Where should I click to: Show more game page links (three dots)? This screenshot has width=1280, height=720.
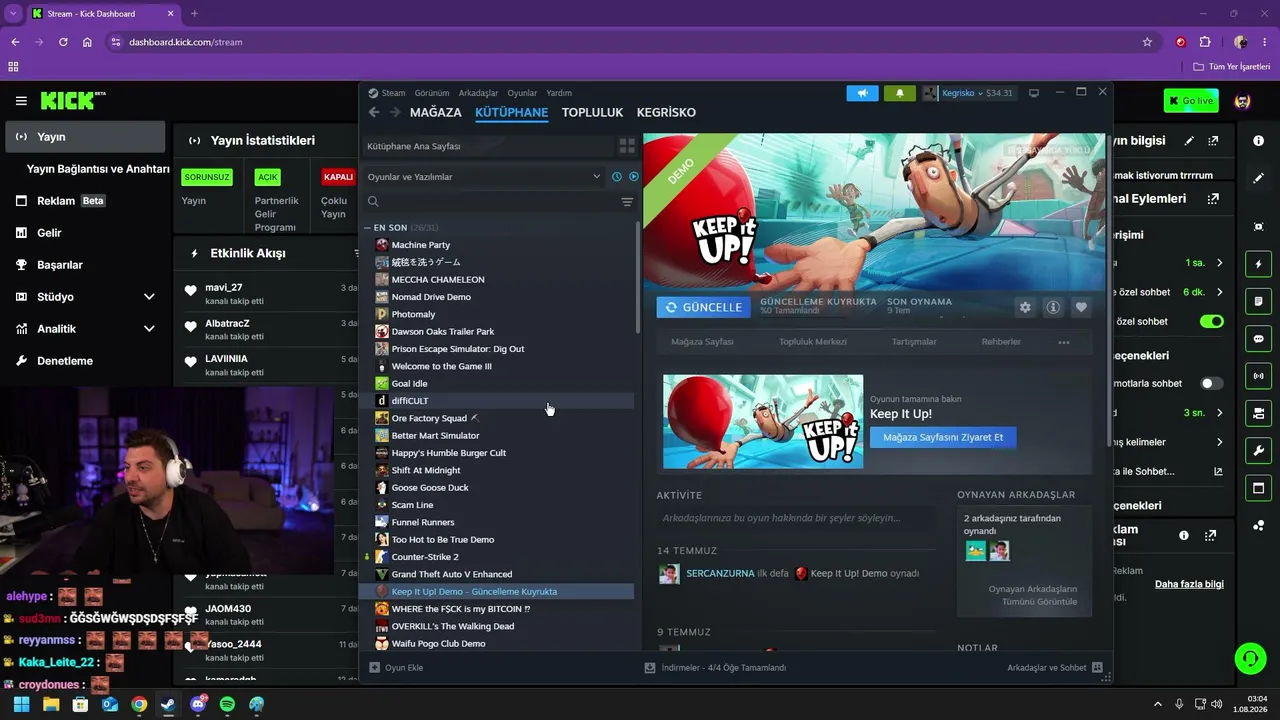[1063, 342]
